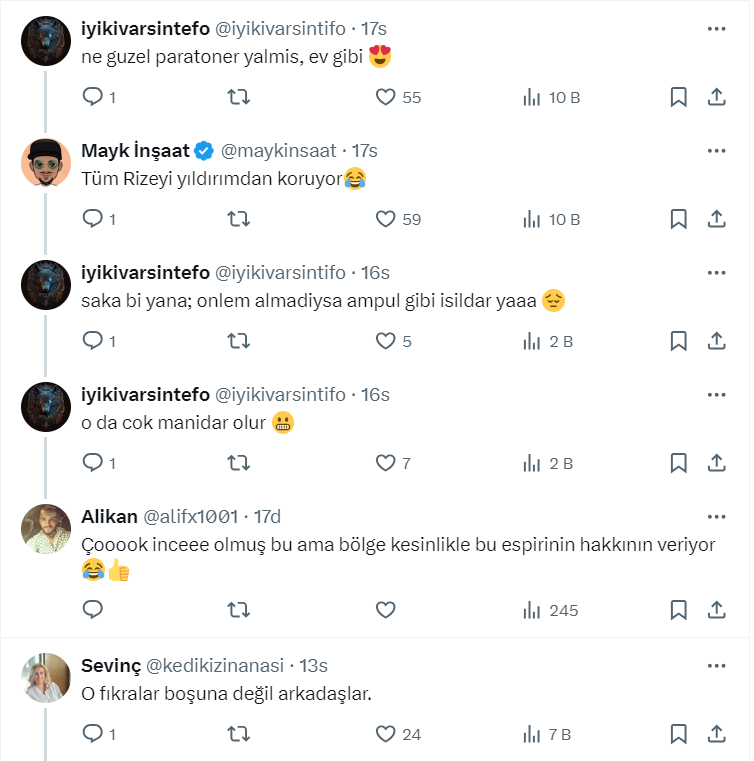Open the 13s timestamp on Sevinç's tweet
Image resolution: width=754 pixels, height=761 pixels.
313,665
